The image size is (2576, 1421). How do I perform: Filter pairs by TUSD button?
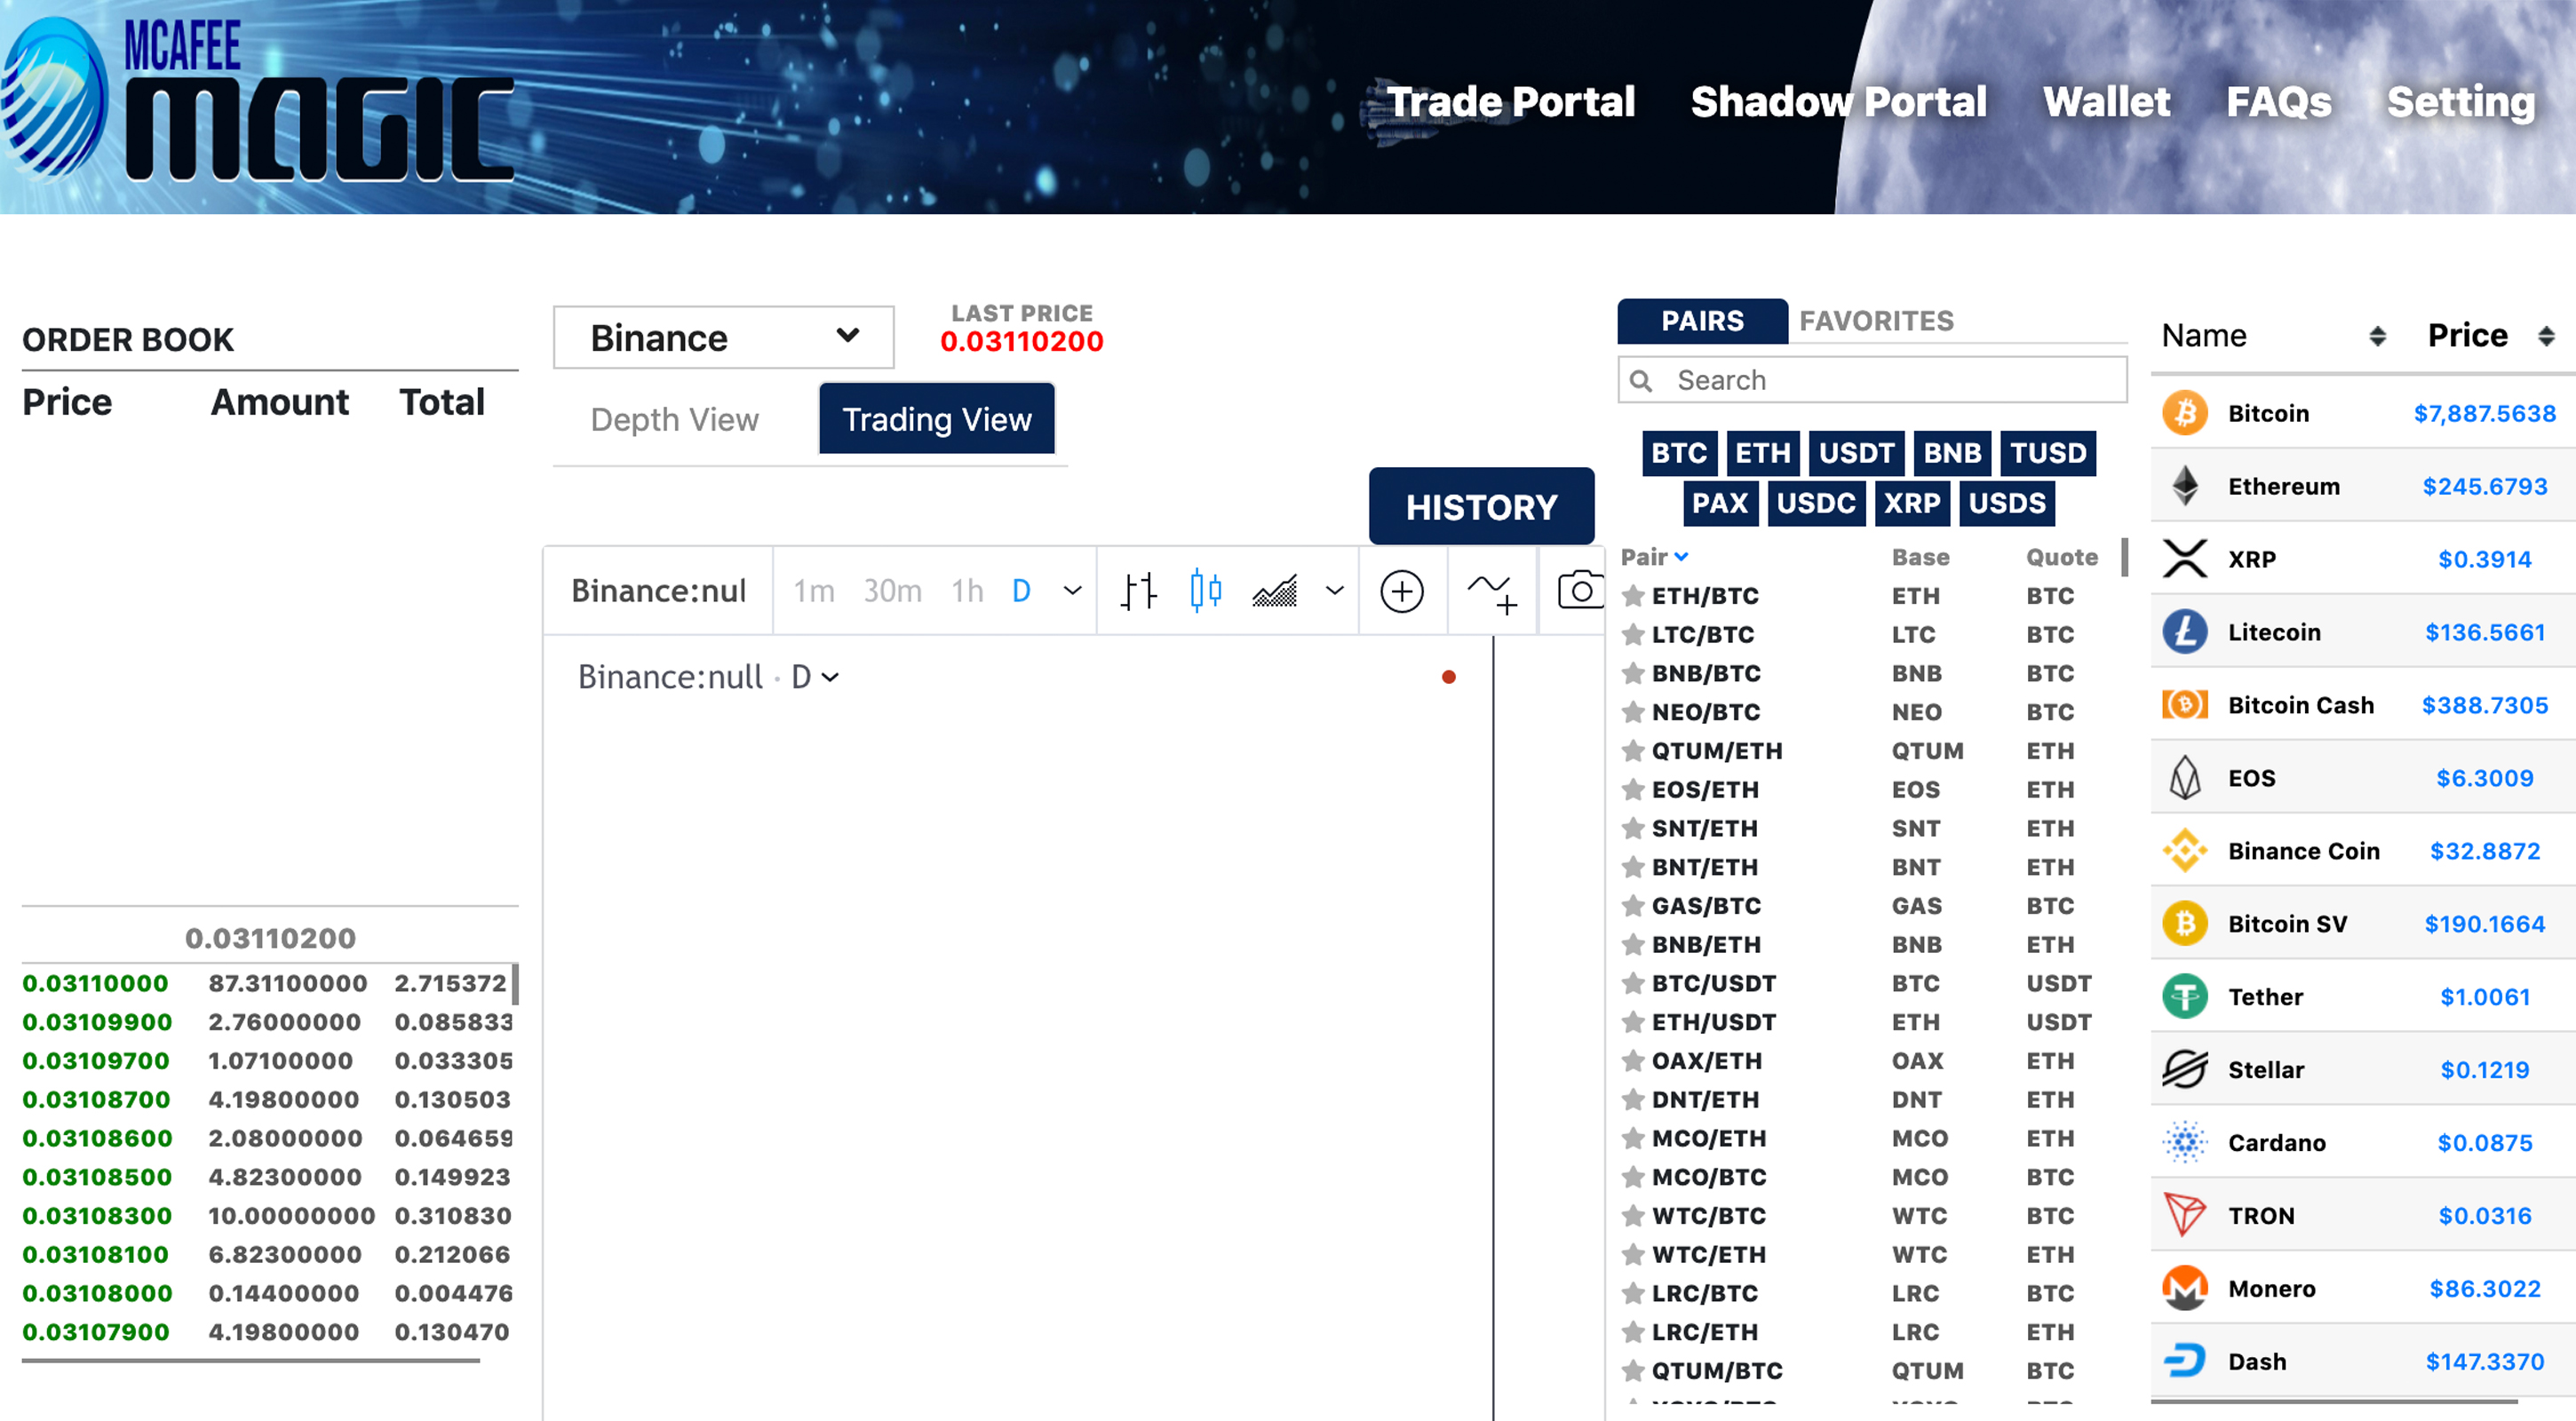[x=2048, y=453]
